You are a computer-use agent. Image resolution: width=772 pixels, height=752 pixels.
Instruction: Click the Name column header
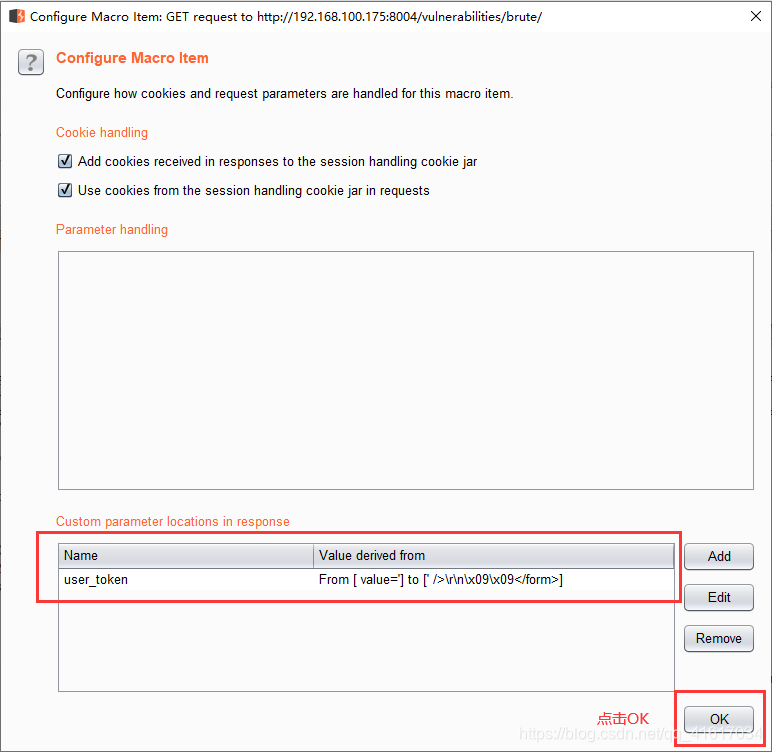click(x=186, y=556)
